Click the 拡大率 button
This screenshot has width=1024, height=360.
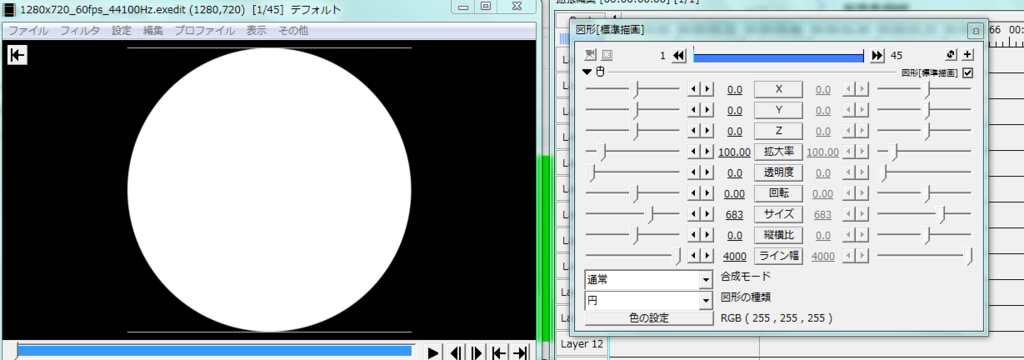778,152
